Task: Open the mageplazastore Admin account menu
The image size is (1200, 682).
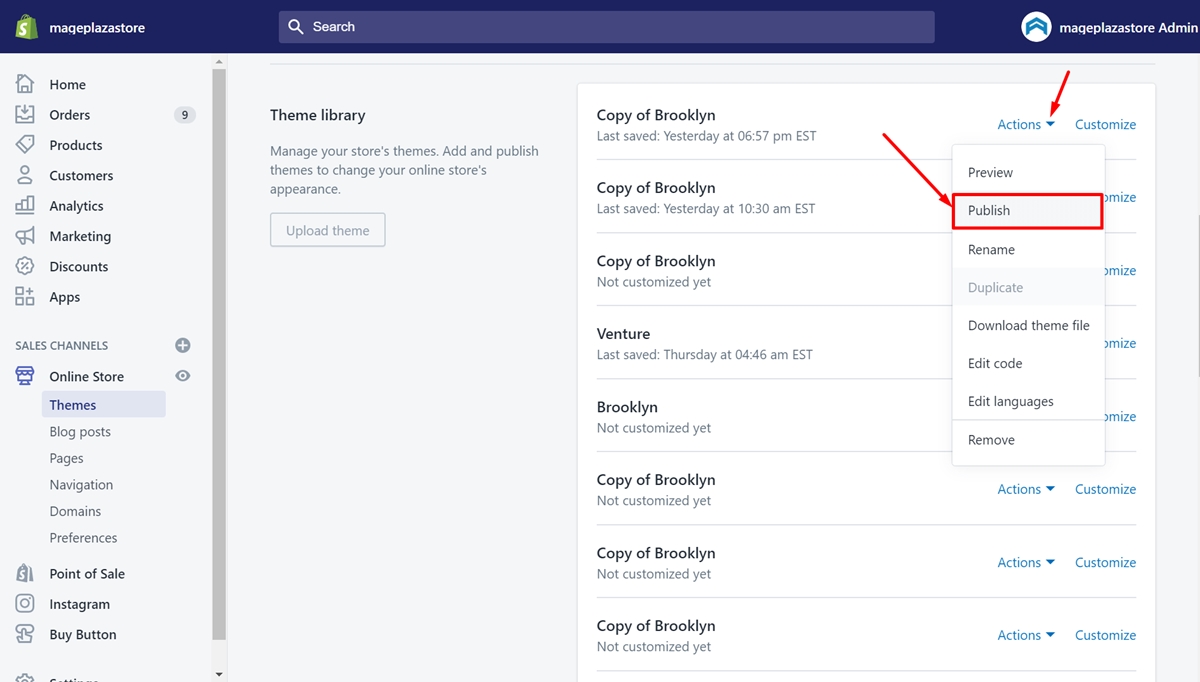Action: click(1109, 27)
